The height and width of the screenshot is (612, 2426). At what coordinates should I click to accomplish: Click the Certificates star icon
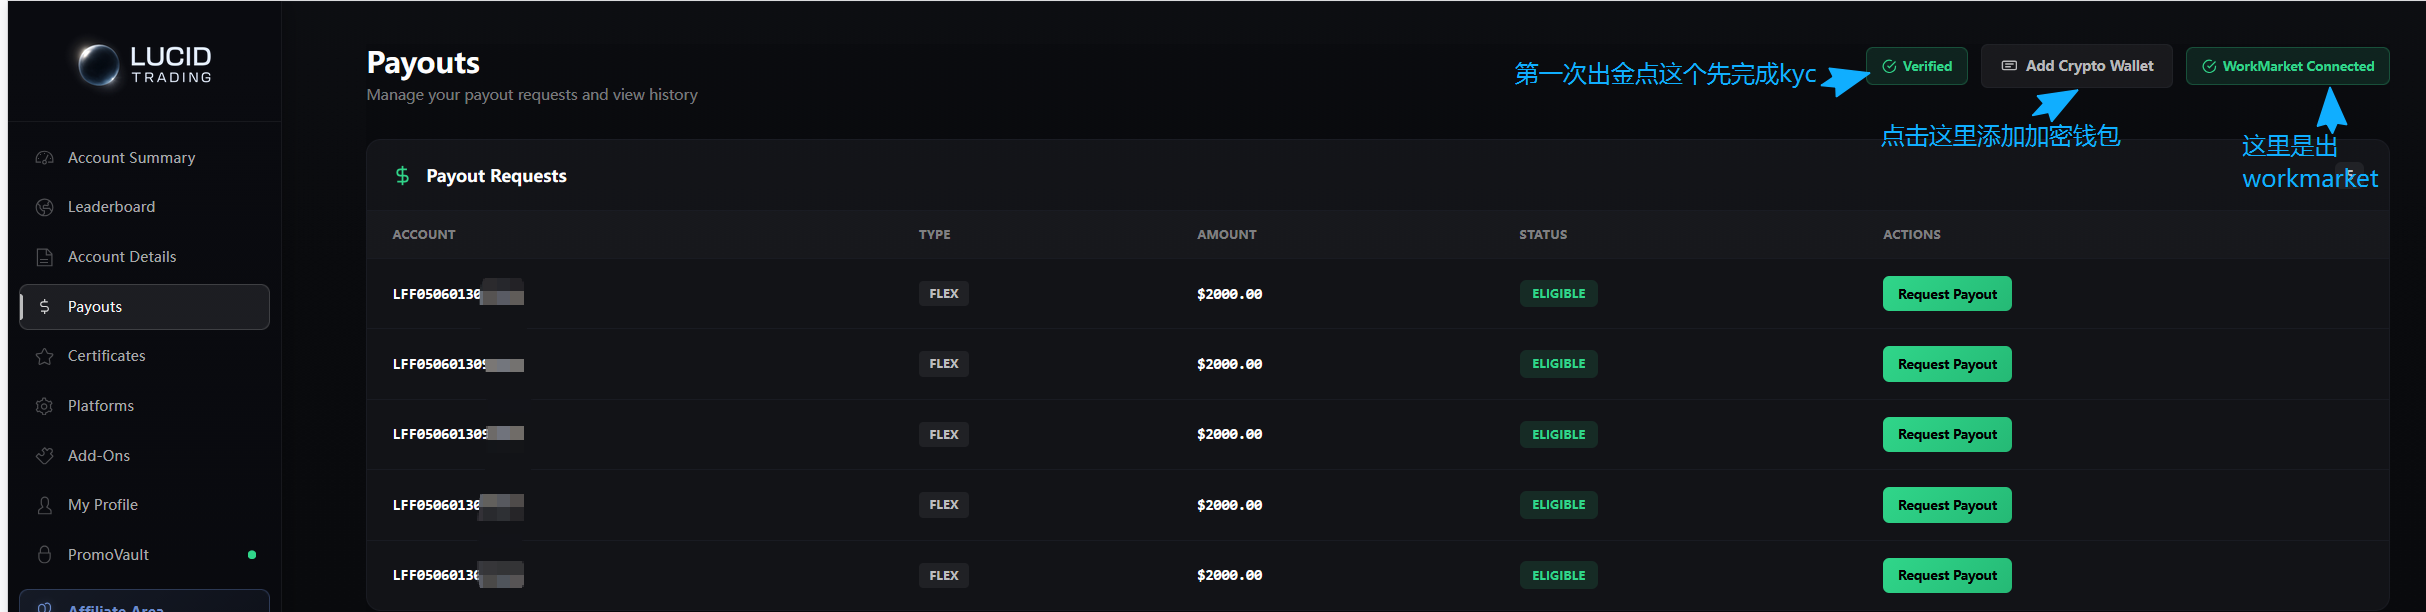(44, 356)
